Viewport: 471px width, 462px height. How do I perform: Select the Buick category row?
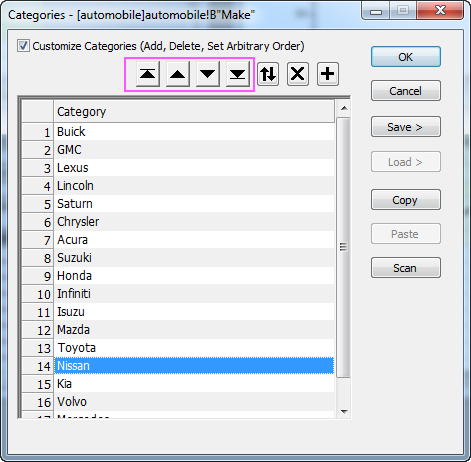pyautogui.click(x=194, y=132)
